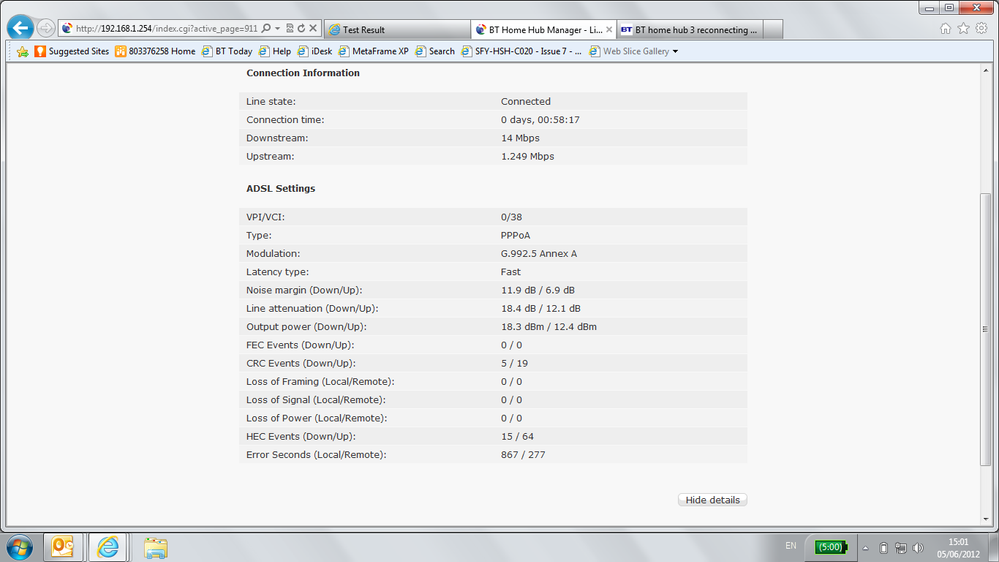Open the browser Tools gear icon
Viewport: 999px width, 562px height.
981,28
